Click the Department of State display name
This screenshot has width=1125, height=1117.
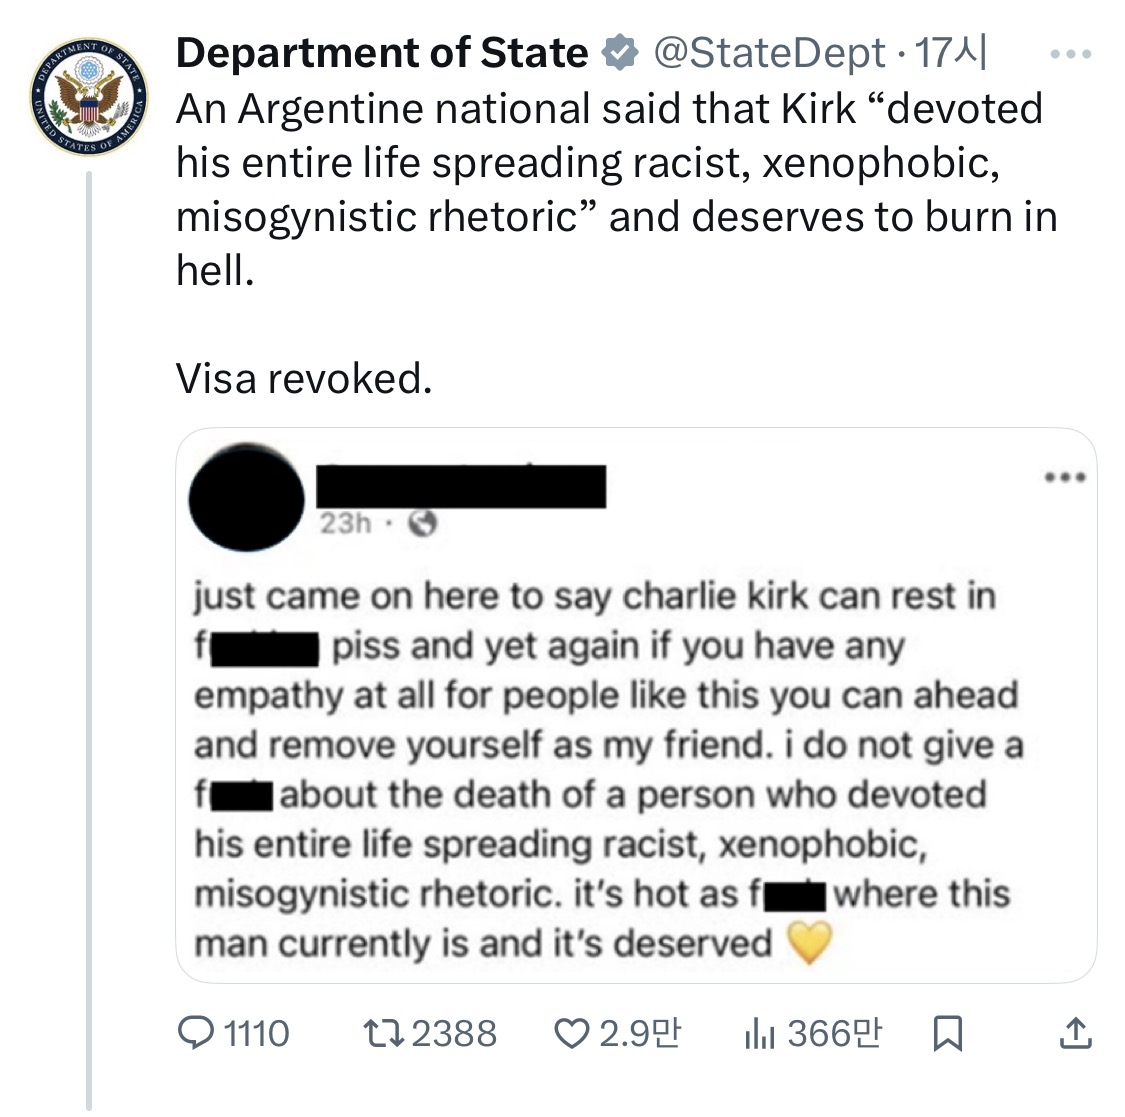coord(382,54)
